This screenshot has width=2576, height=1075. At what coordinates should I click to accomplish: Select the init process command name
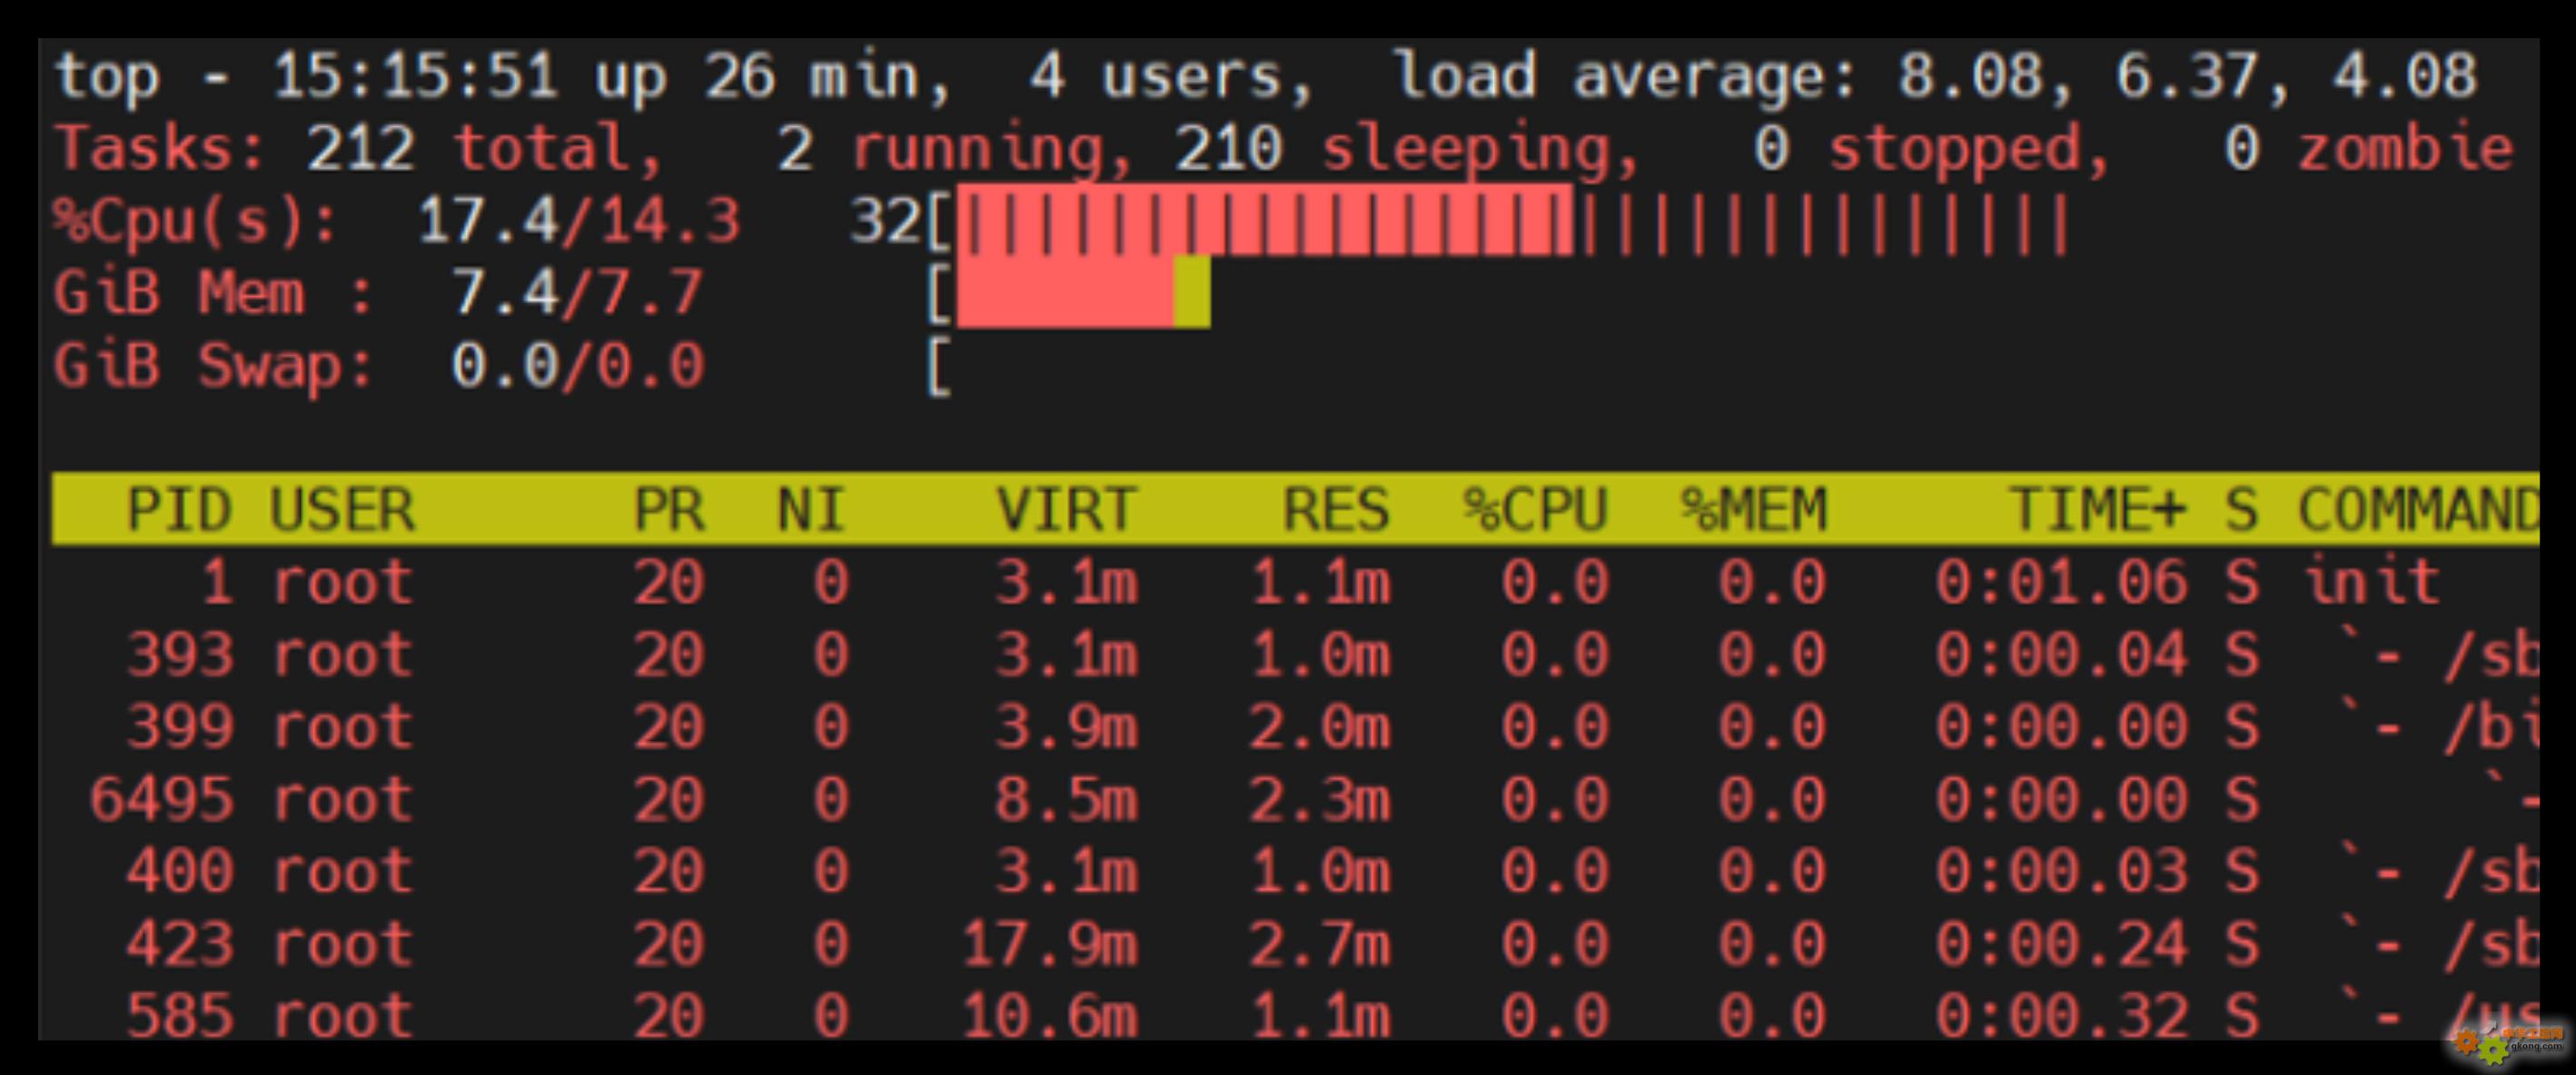tap(2372, 582)
